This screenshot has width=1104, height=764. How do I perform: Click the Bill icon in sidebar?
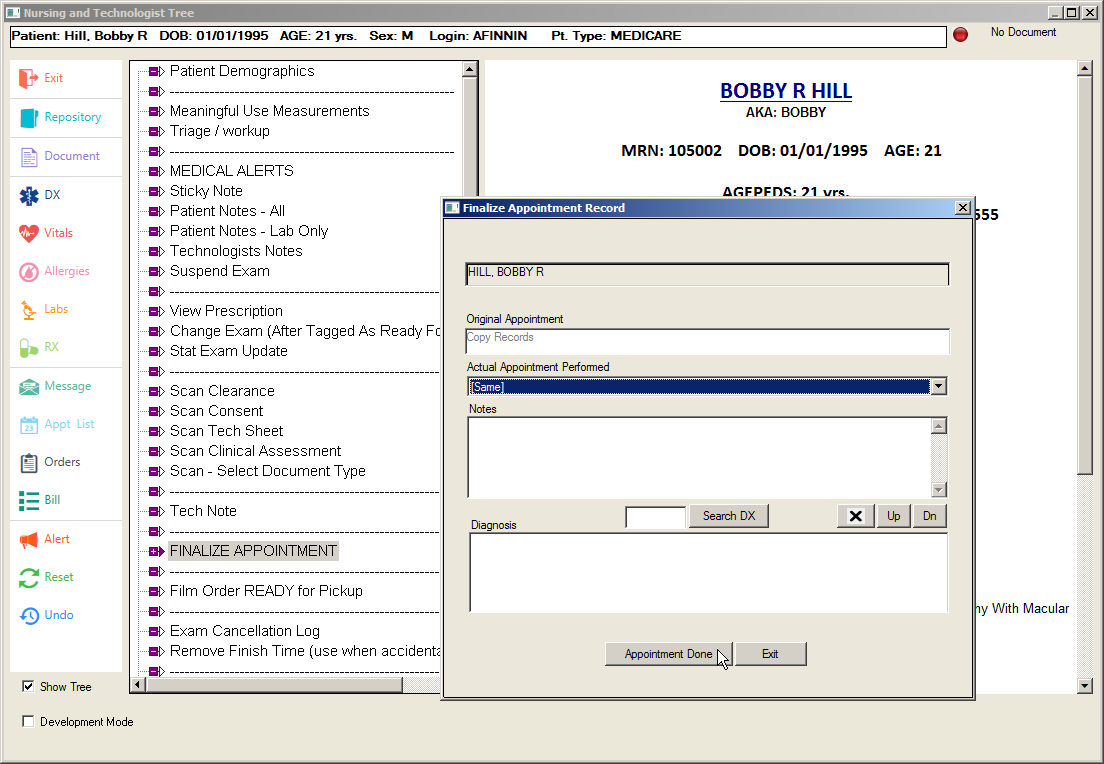point(29,500)
